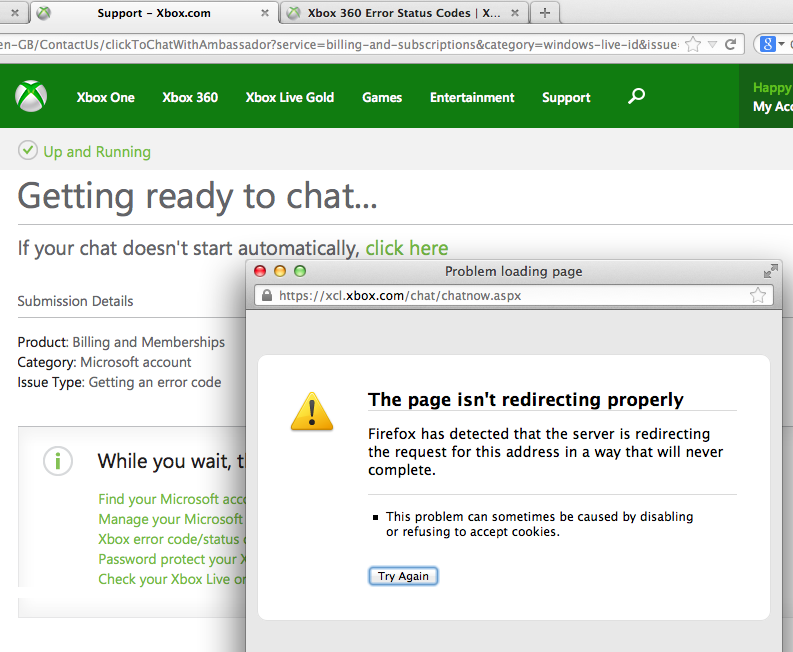Click the green info icon beside While you wait

tap(58, 461)
